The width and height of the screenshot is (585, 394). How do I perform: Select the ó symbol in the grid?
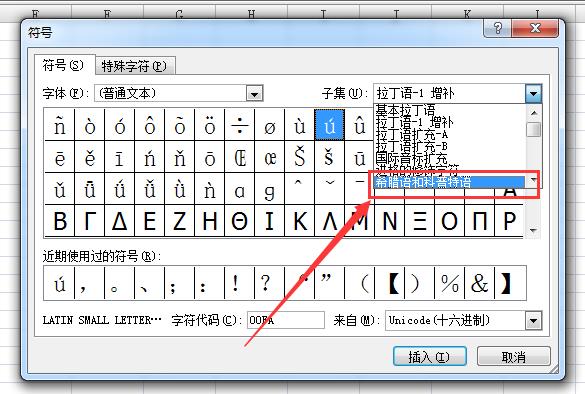pos(120,125)
